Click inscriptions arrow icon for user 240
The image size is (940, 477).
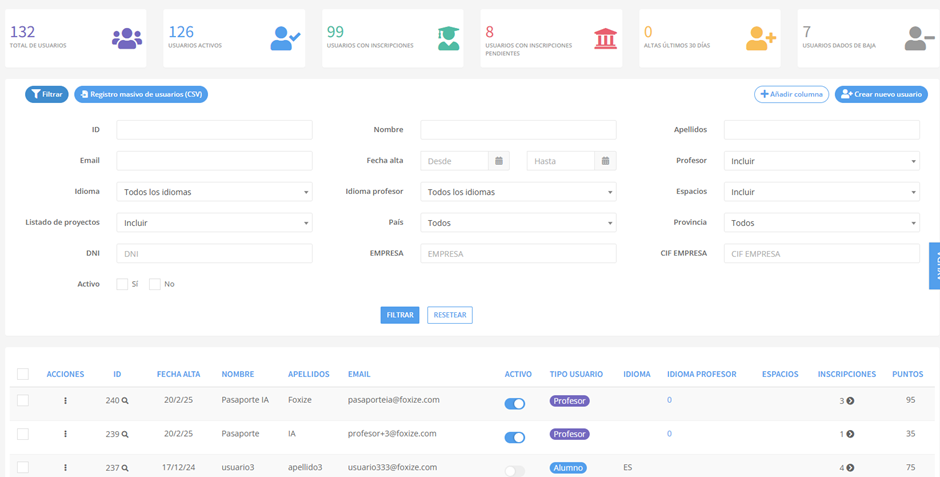[x=850, y=401]
